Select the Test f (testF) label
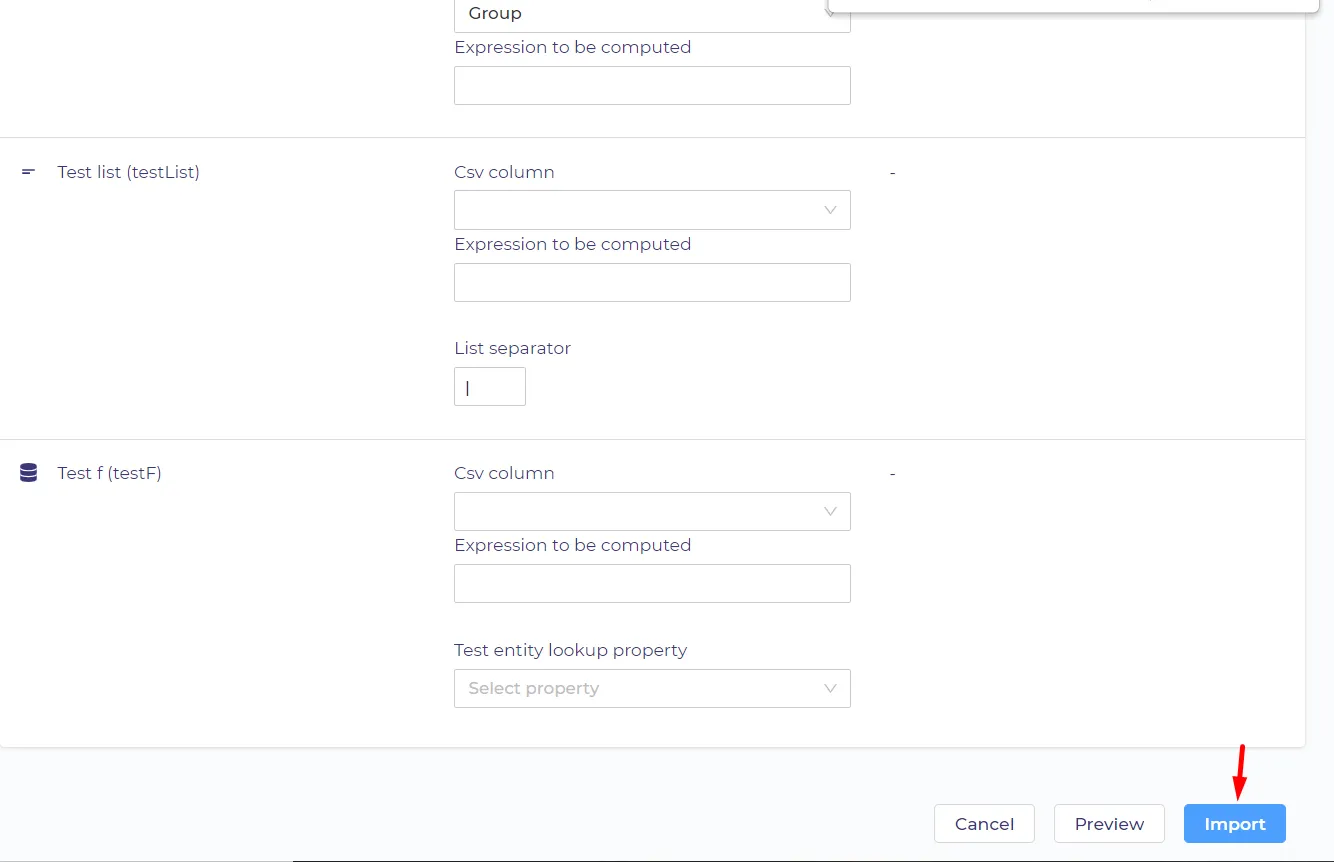 click(x=110, y=473)
